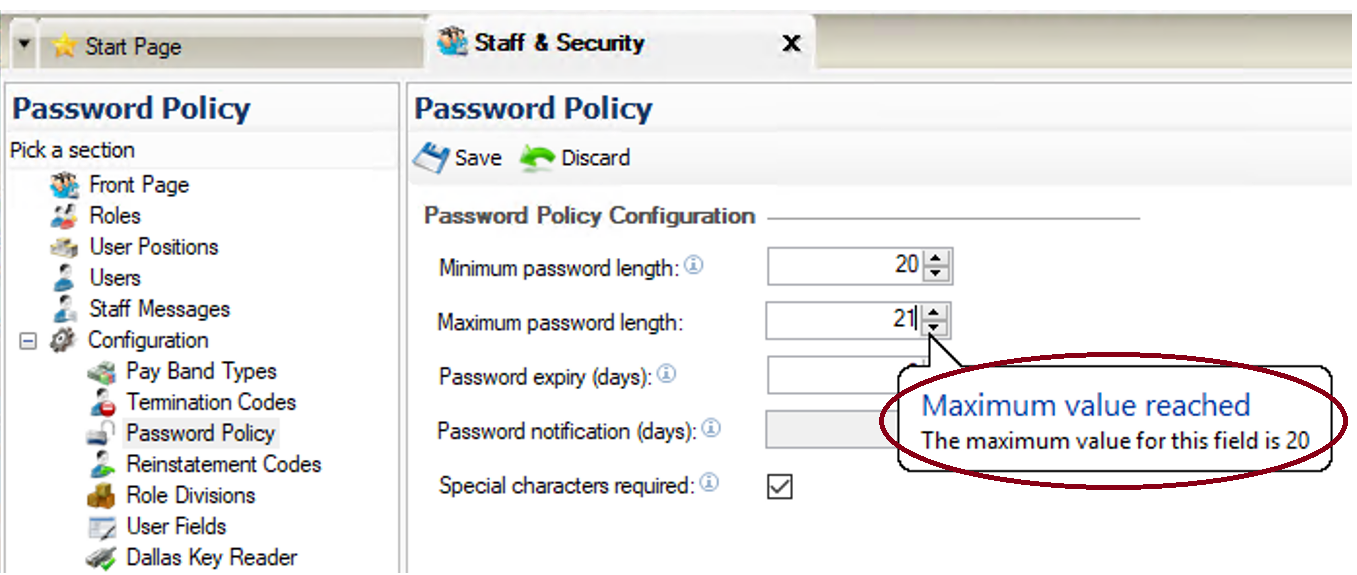Click the Termination Codes icon
This screenshot has width=1357, height=575.
click(x=101, y=402)
